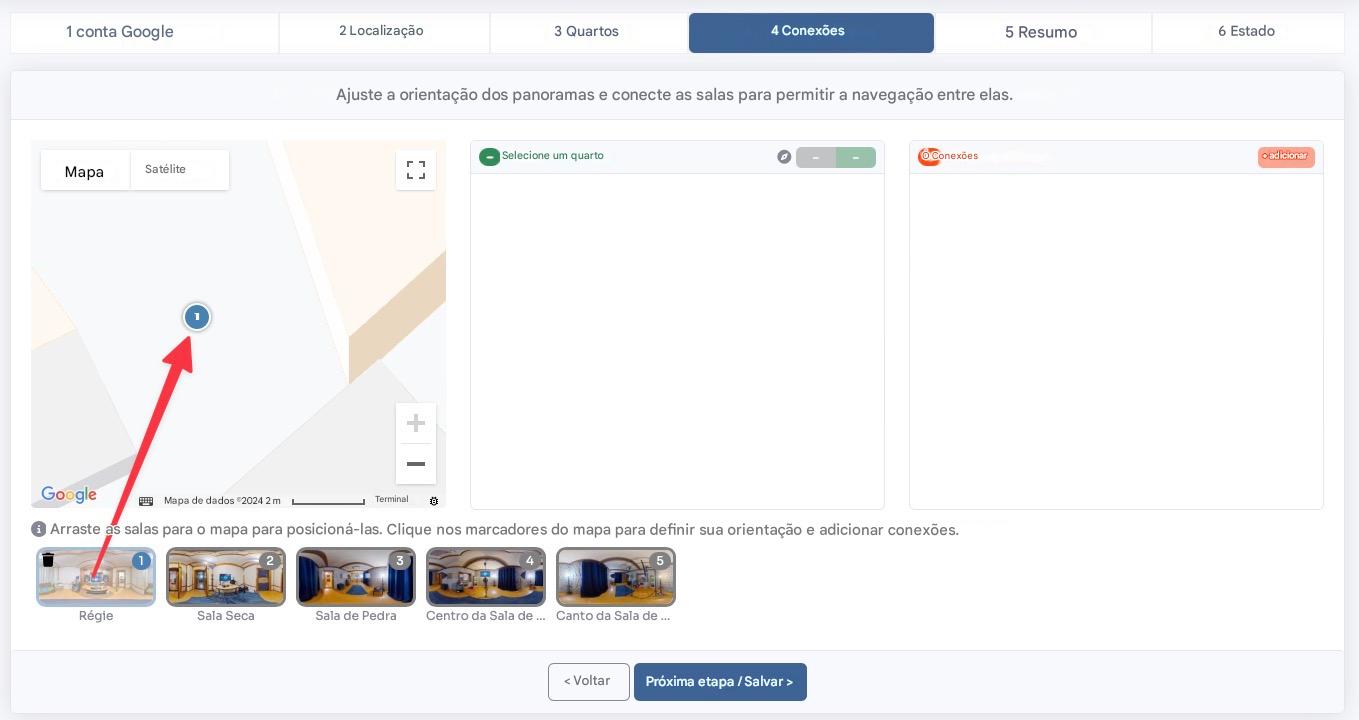Click the '+ adicionar' connection button
The height and width of the screenshot is (720, 1359).
click(x=1286, y=157)
